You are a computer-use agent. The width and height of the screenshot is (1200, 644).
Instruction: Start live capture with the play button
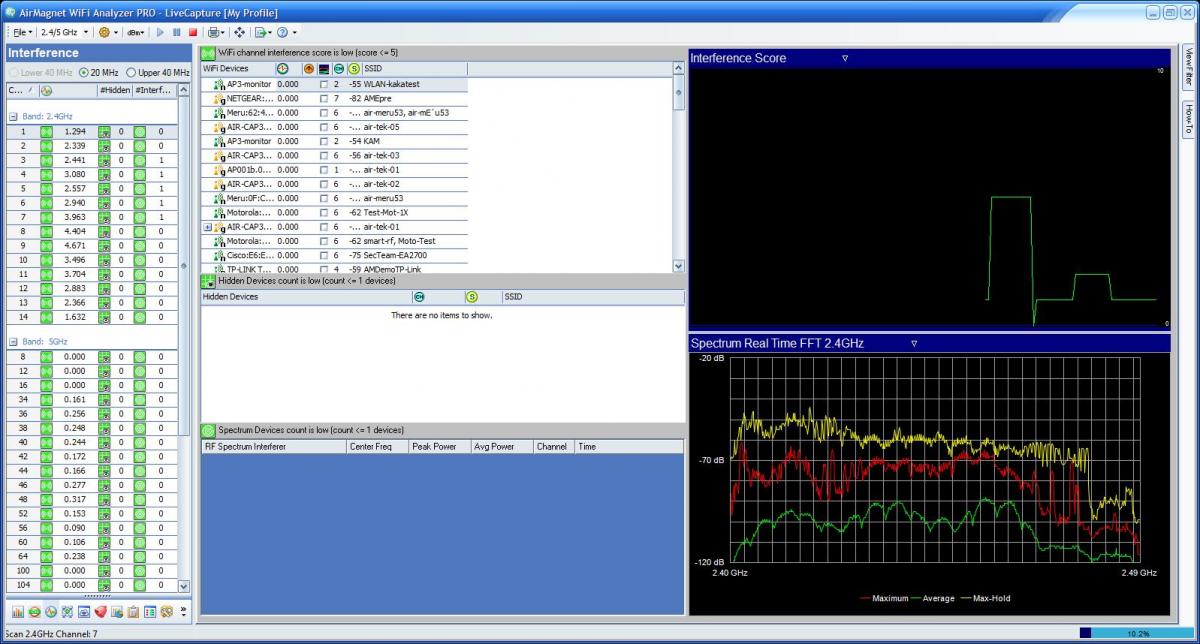(160, 32)
